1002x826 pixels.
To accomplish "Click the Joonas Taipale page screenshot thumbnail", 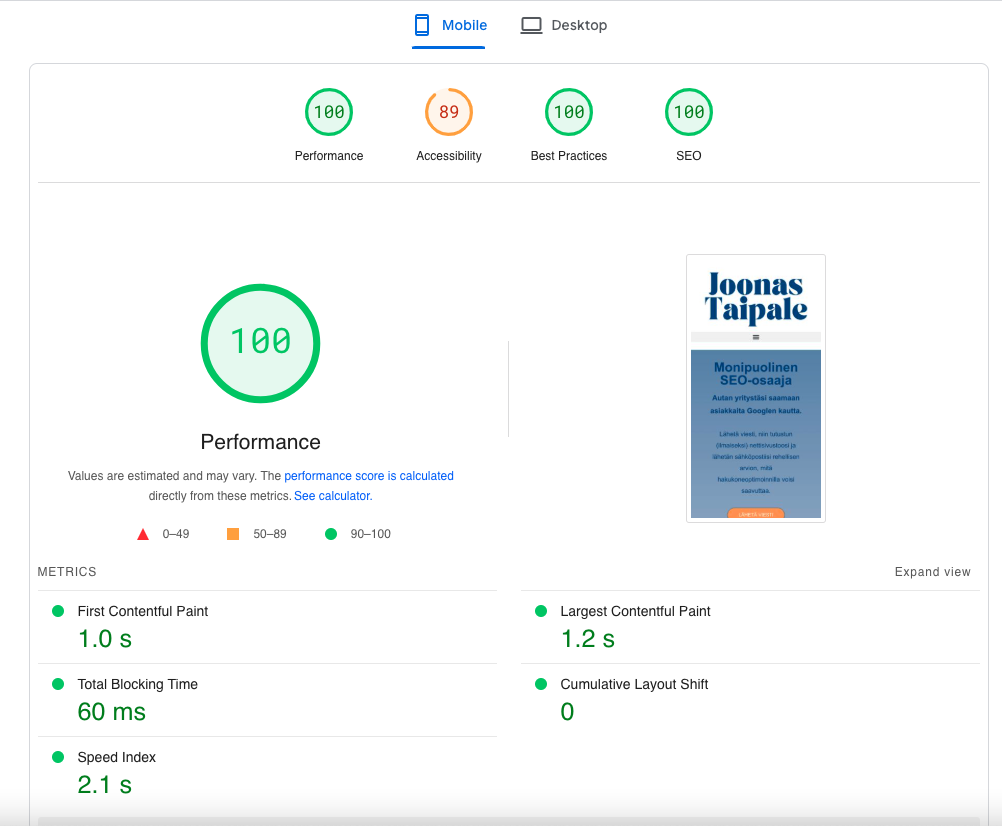I will tap(755, 388).
